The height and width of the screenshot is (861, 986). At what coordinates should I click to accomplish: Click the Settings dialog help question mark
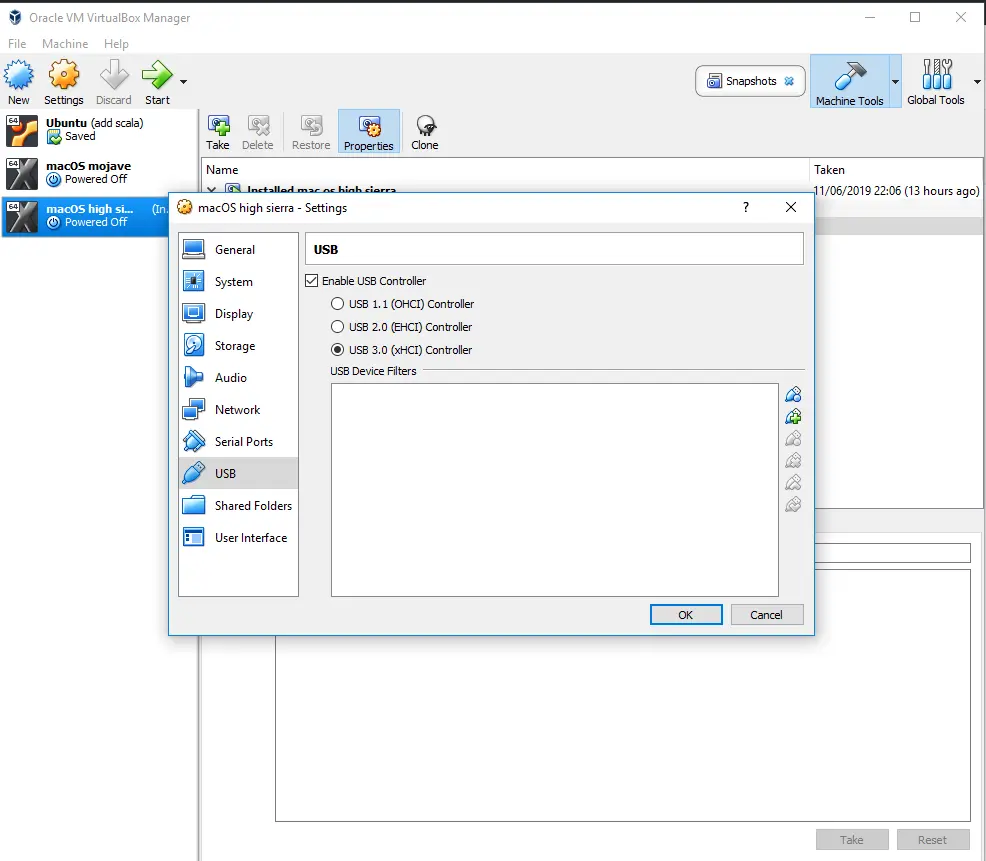point(746,208)
